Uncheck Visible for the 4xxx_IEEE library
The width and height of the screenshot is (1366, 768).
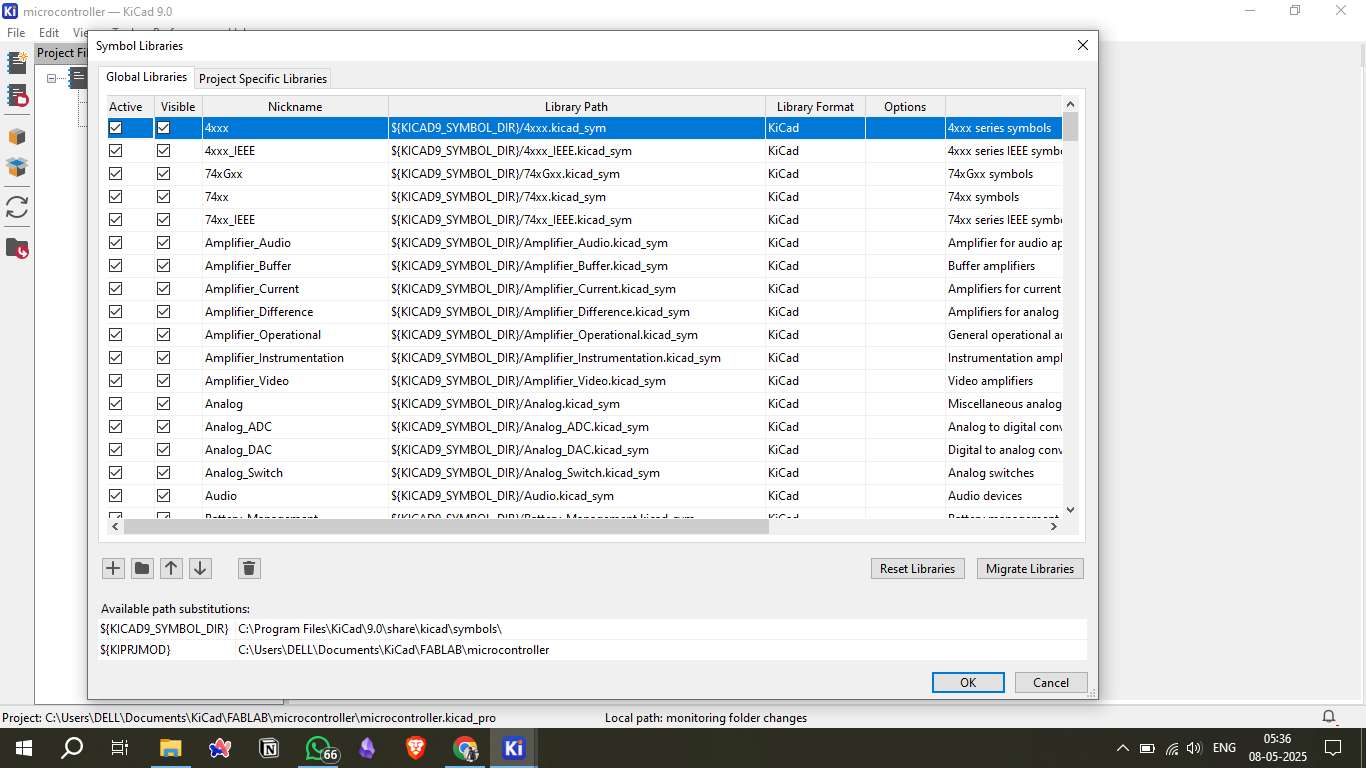[x=164, y=151]
